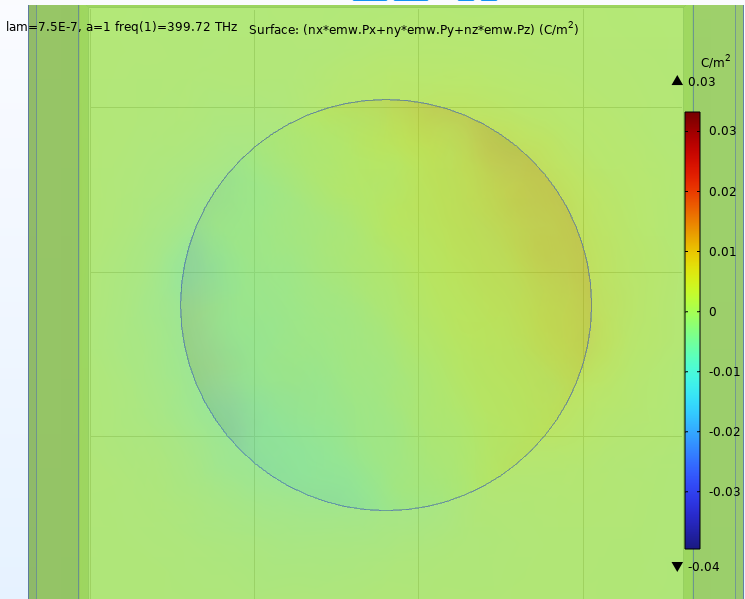Click the color legend bar

pos(692,330)
